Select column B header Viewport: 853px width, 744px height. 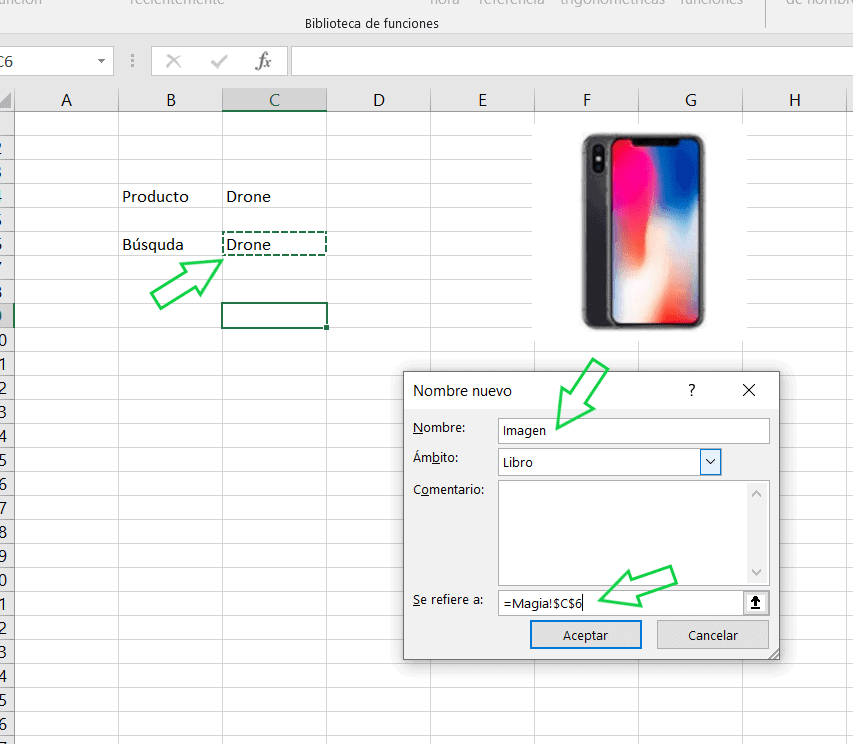tap(170, 100)
